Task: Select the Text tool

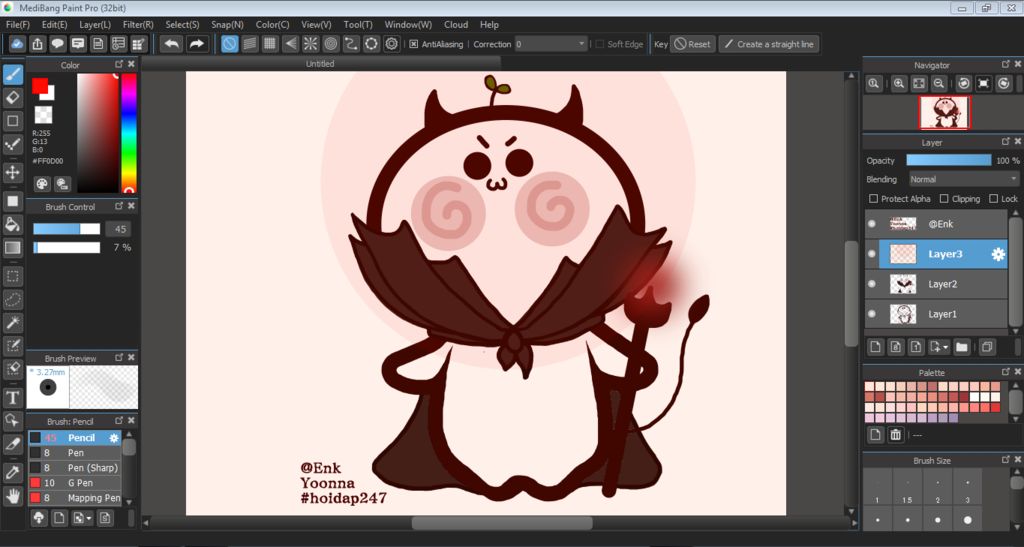Action: click(x=12, y=398)
